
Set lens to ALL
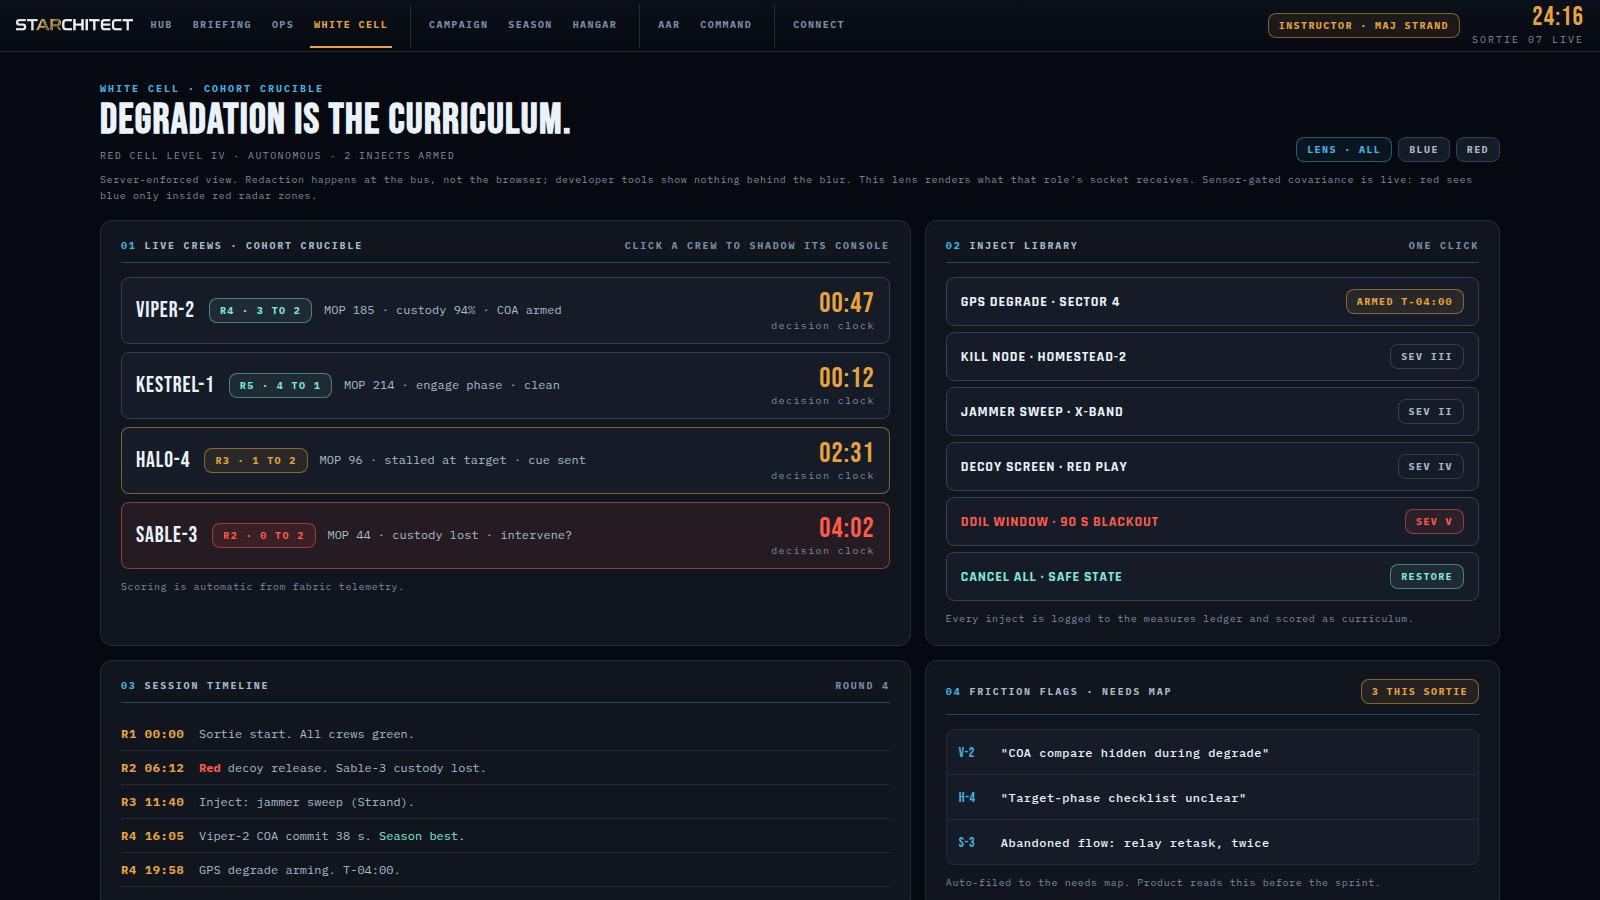pyautogui.click(x=1343, y=149)
